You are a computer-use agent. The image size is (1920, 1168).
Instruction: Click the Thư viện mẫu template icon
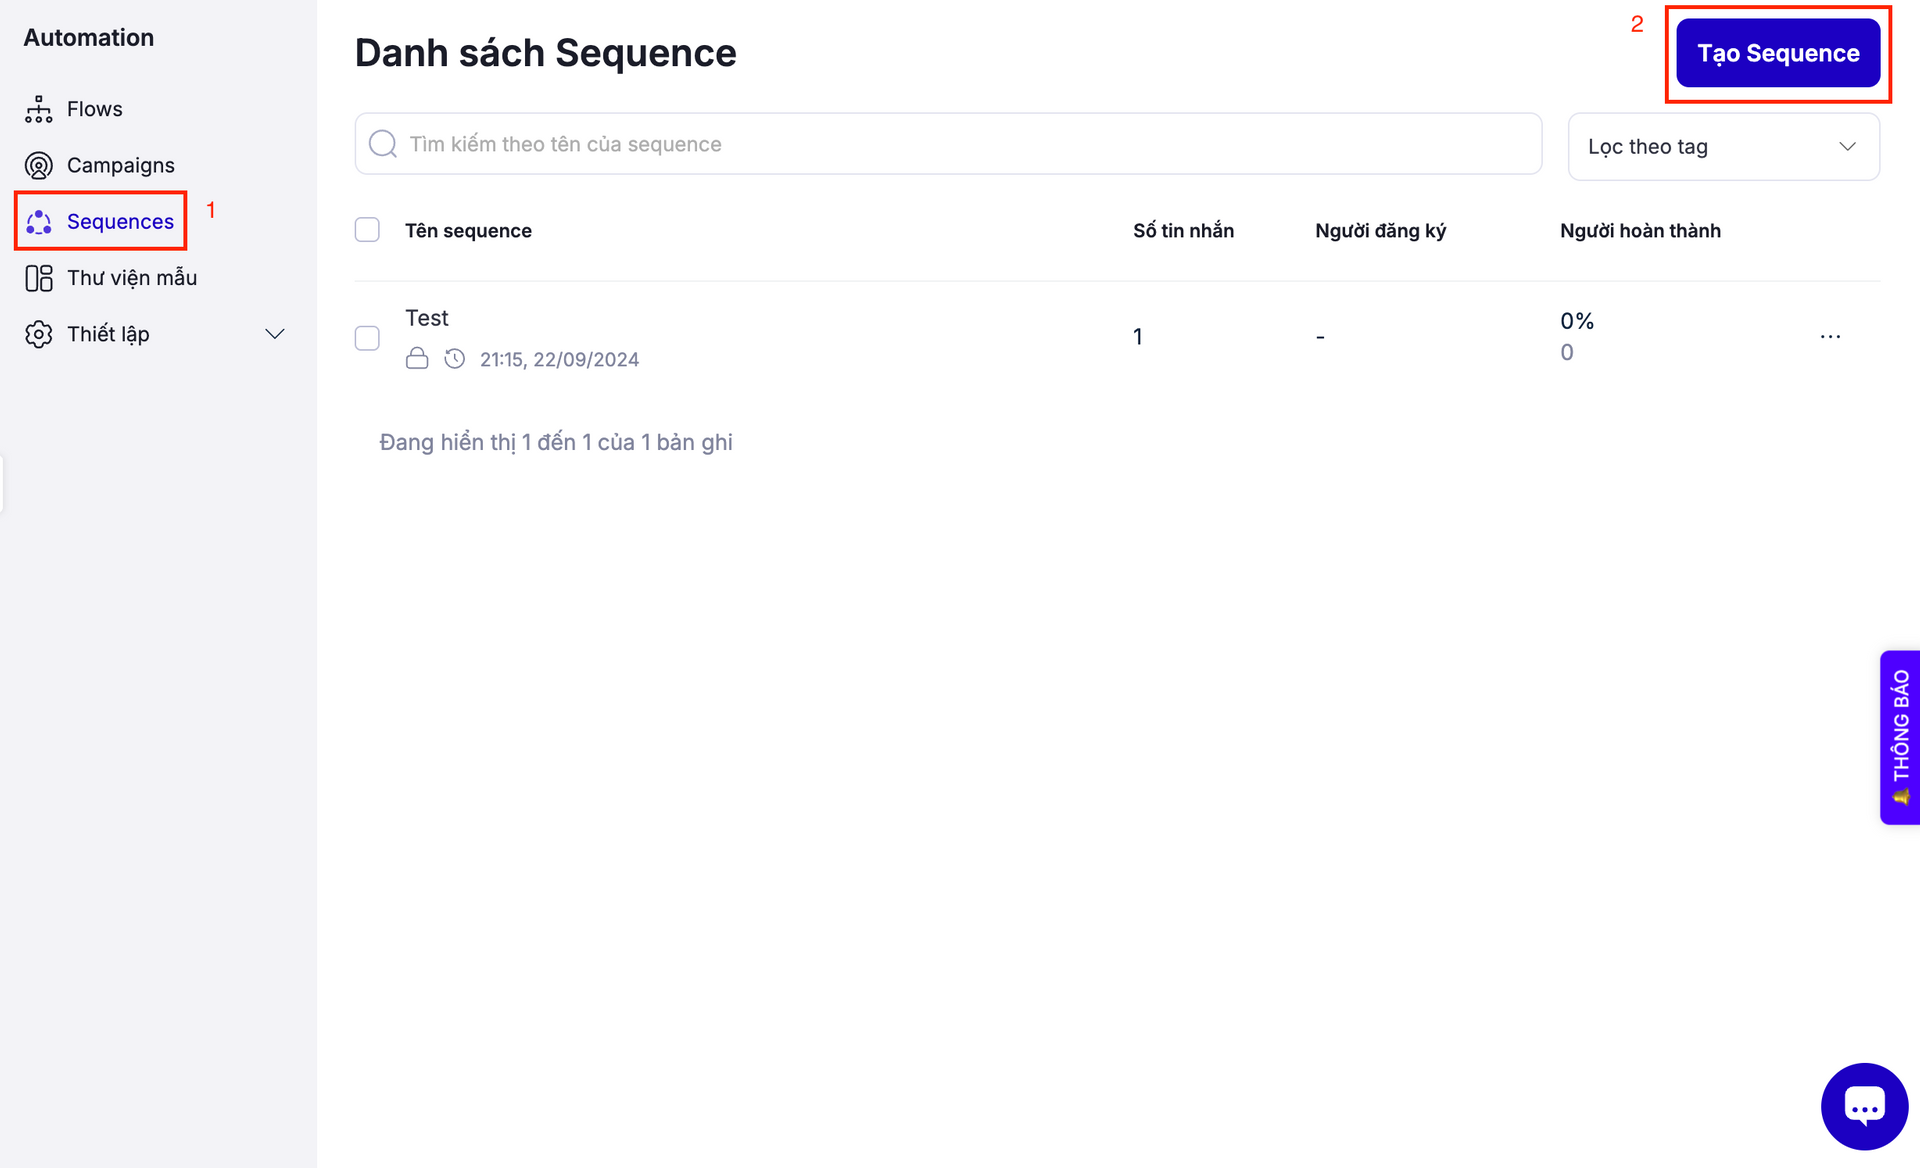point(38,278)
